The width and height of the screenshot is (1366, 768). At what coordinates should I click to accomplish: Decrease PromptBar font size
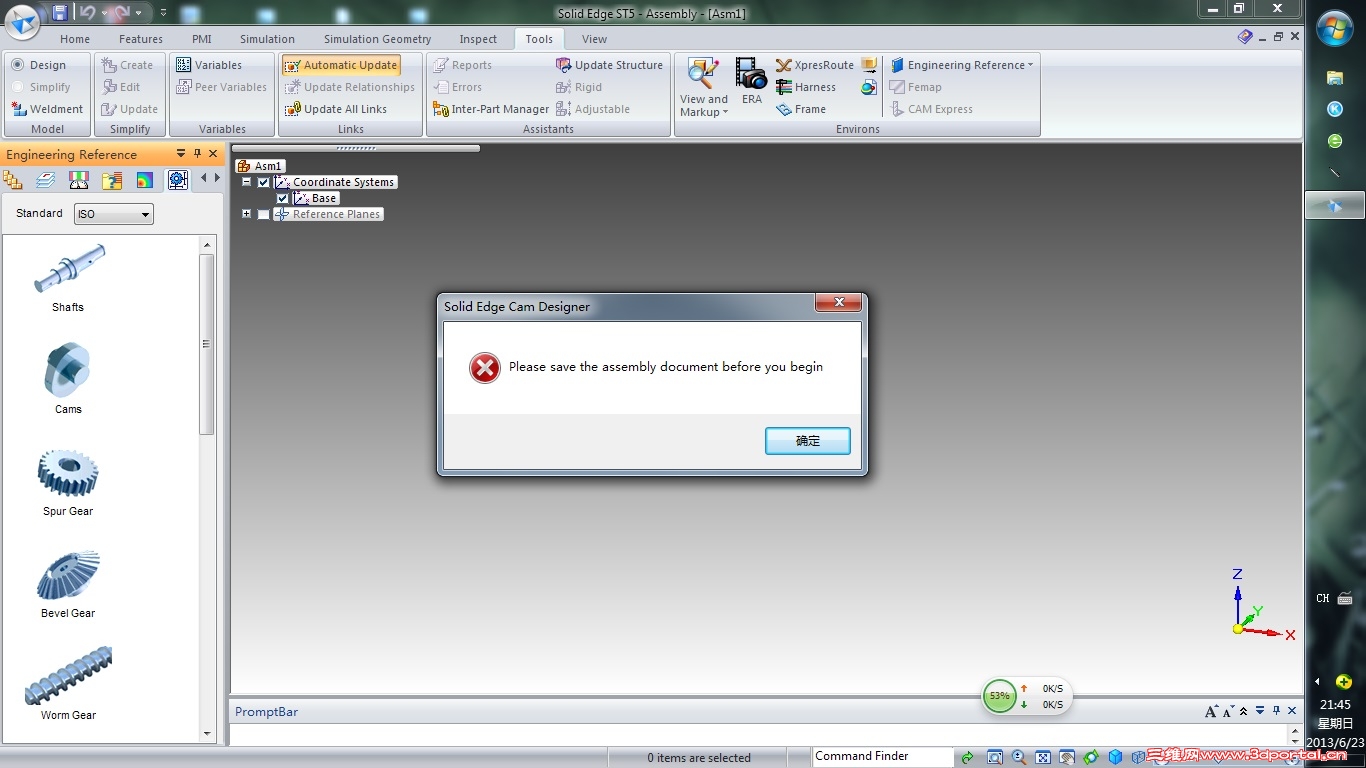1228,712
